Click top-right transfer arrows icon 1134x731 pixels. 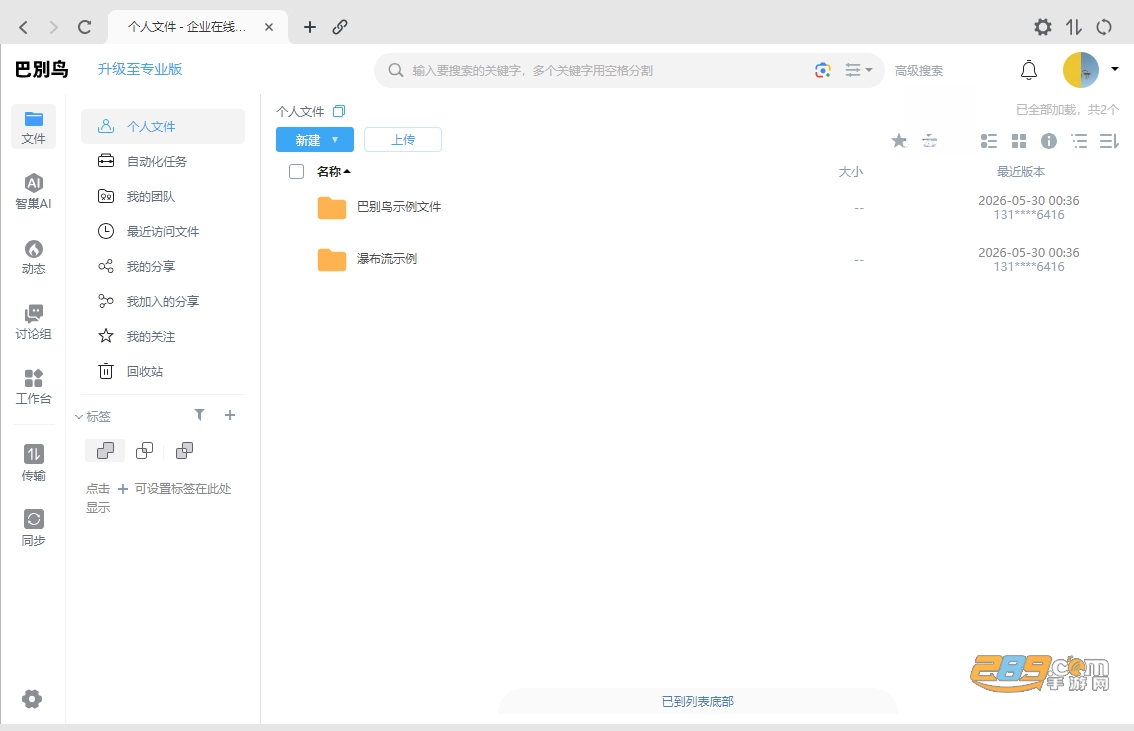click(1074, 27)
